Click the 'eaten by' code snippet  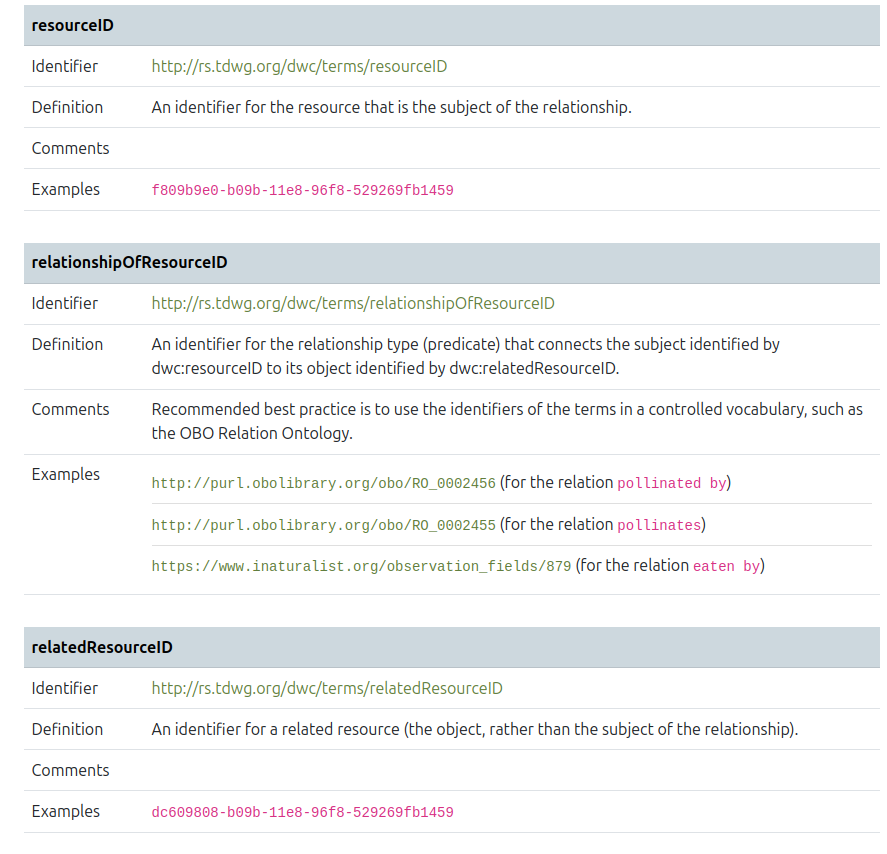point(726,567)
